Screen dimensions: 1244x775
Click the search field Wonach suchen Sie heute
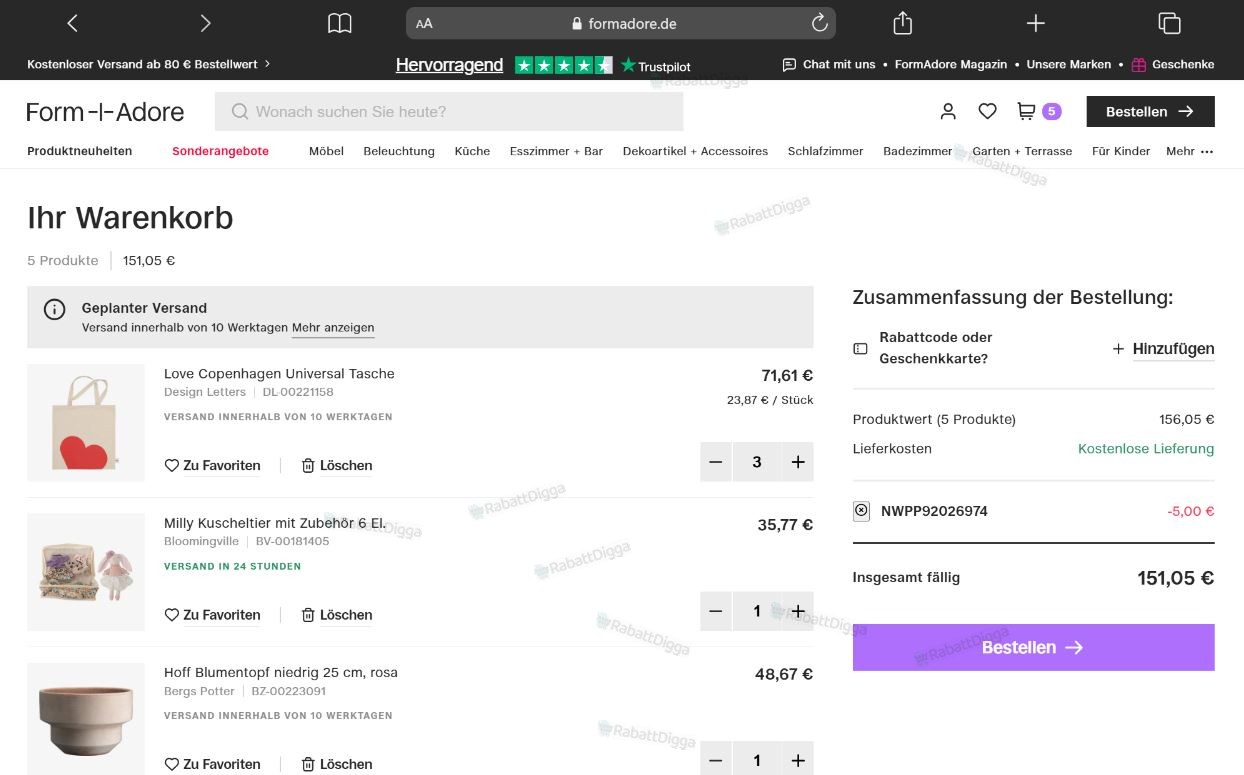pos(449,112)
